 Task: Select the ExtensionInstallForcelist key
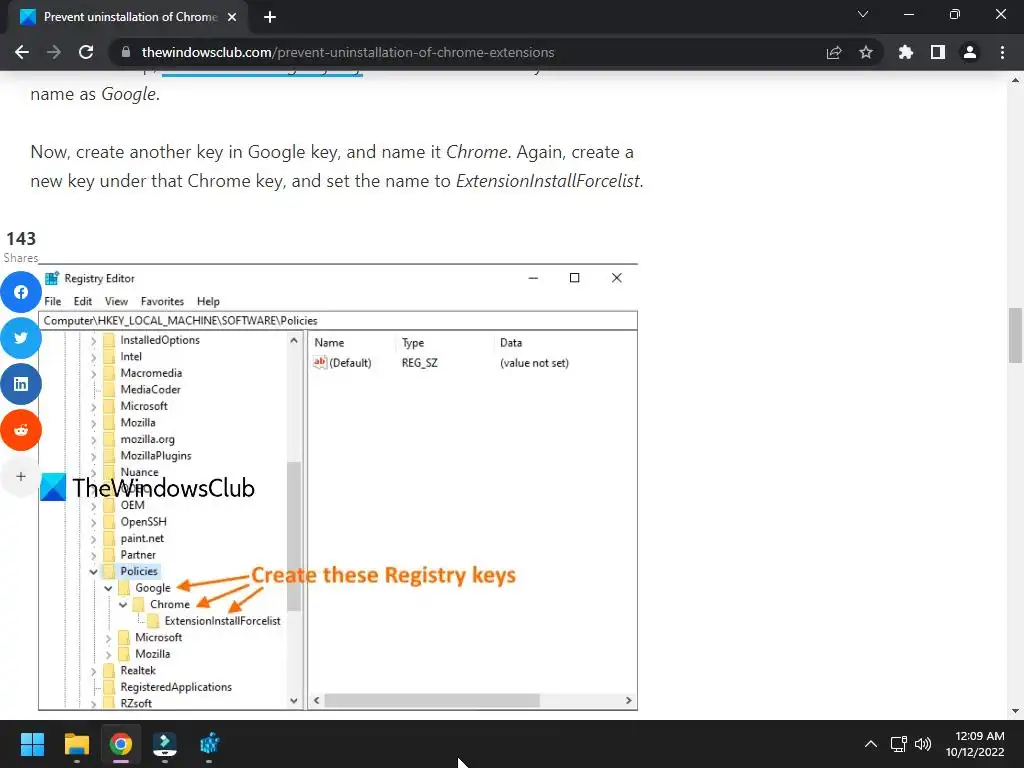point(222,621)
